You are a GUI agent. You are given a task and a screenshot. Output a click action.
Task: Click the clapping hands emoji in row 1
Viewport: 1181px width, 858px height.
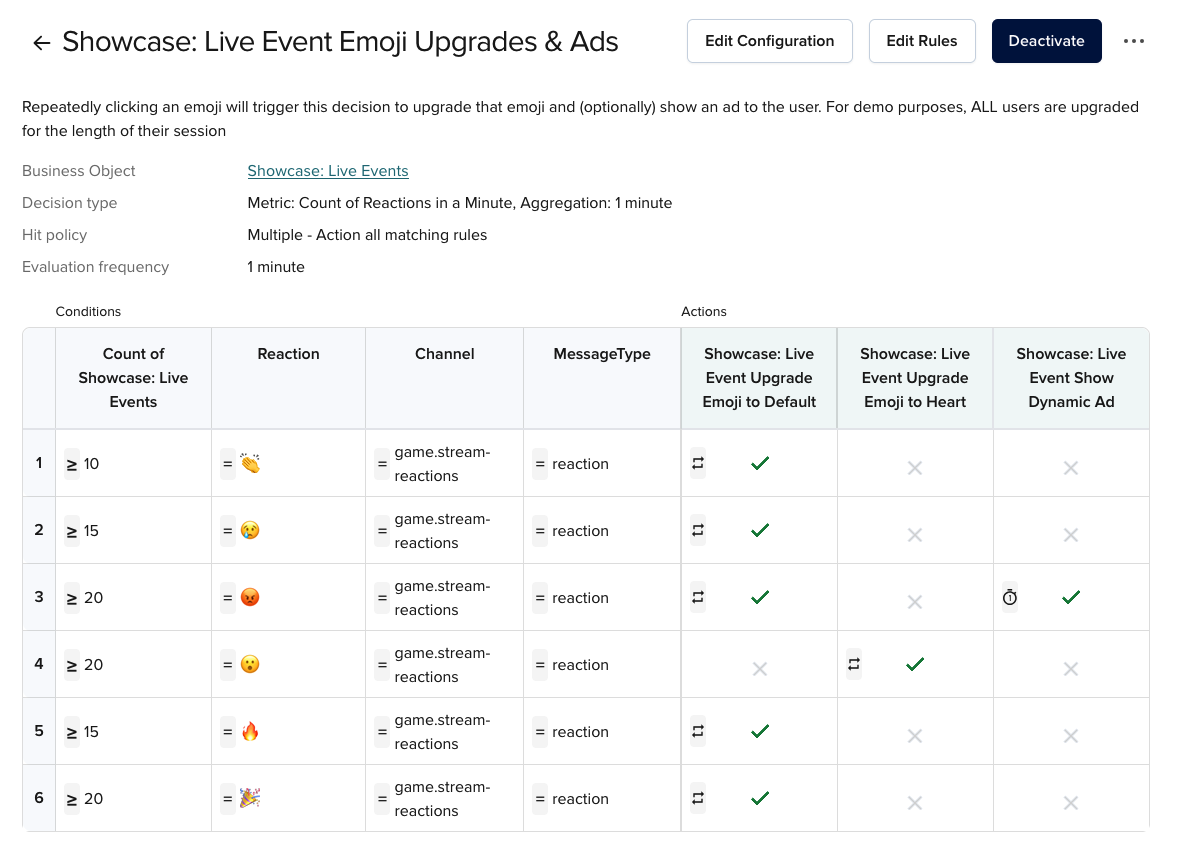coord(250,464)
